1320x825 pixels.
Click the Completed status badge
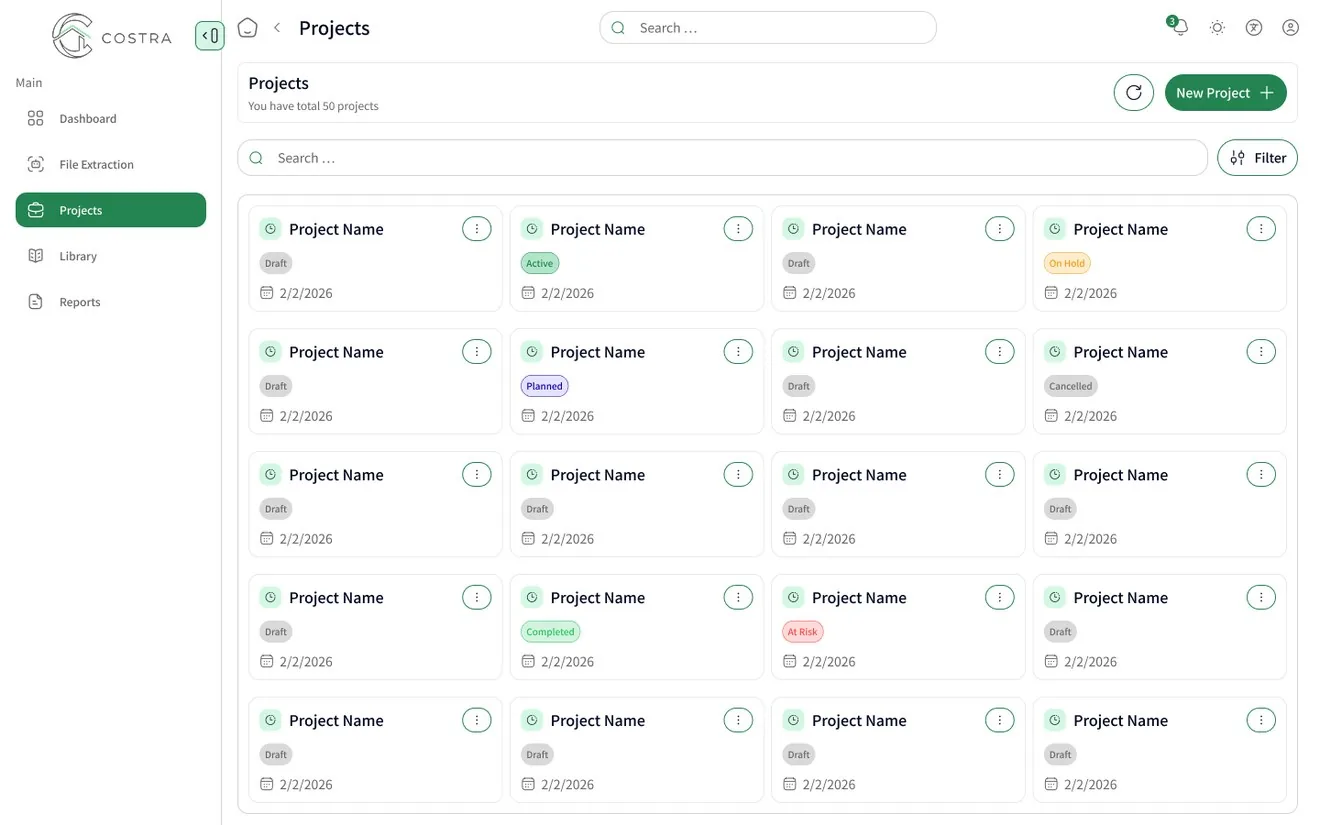point(551,632)
